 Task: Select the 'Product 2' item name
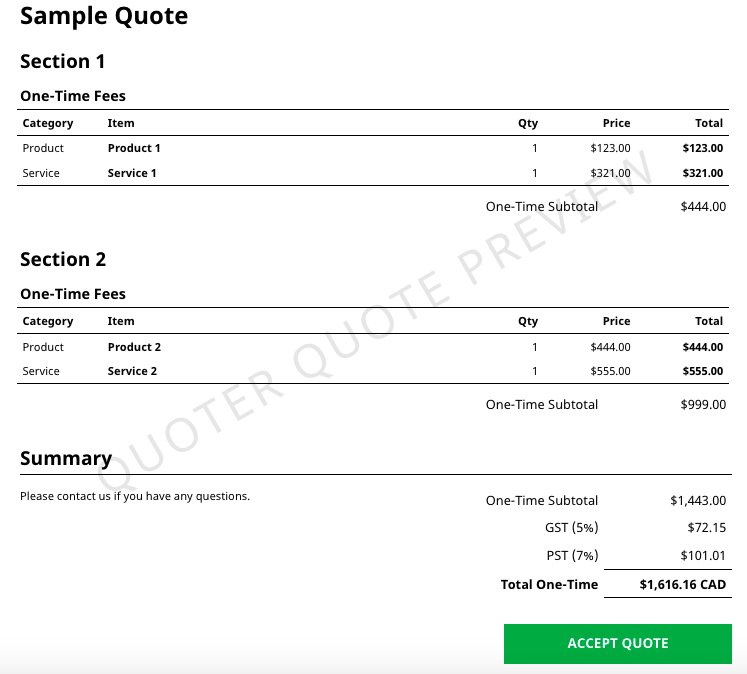134,347
